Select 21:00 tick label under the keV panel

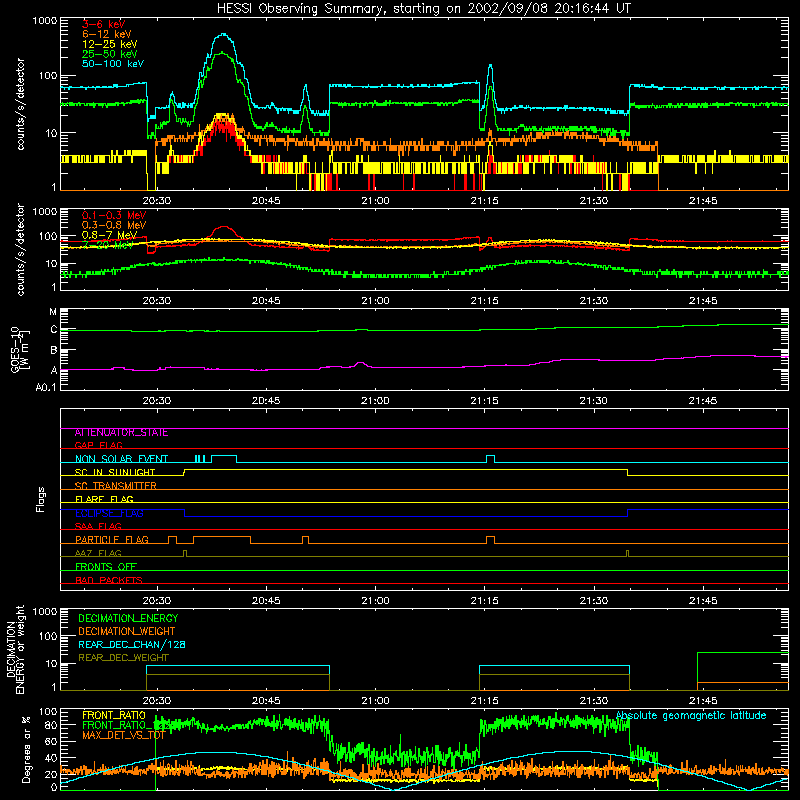point(375,201)
